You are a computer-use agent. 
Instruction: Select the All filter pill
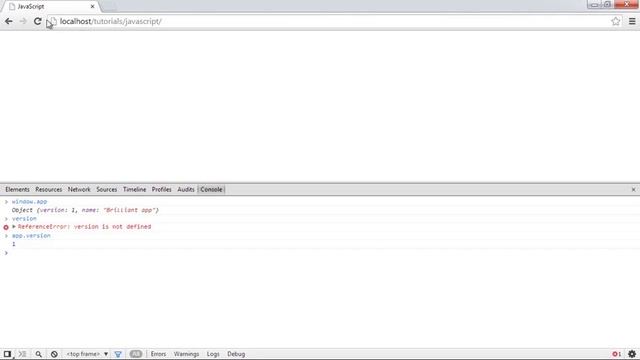136,354
